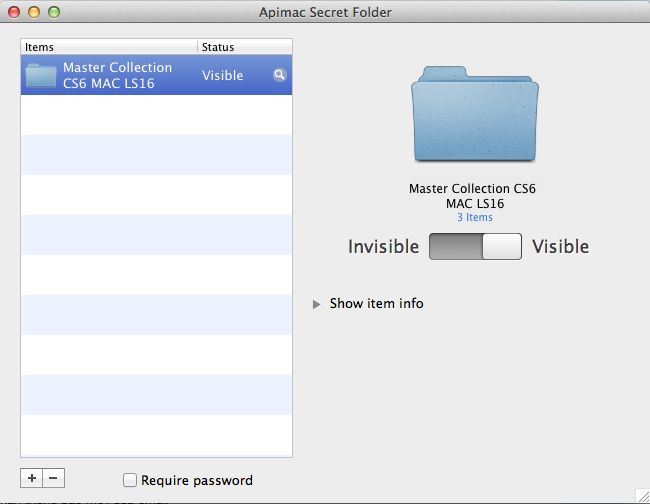Screen dimensions: 650x504
Task: Click the Invisible label beside the switch
Action: 383,247
